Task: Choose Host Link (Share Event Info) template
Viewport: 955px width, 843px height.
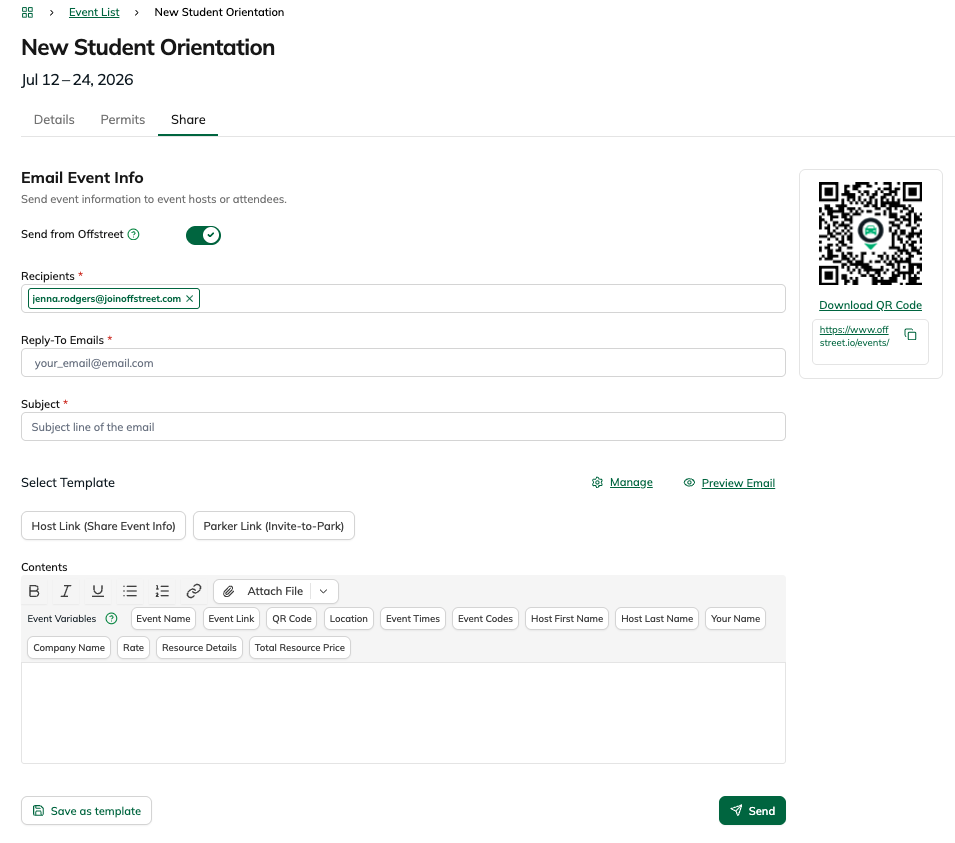Action: click(104, 526)
